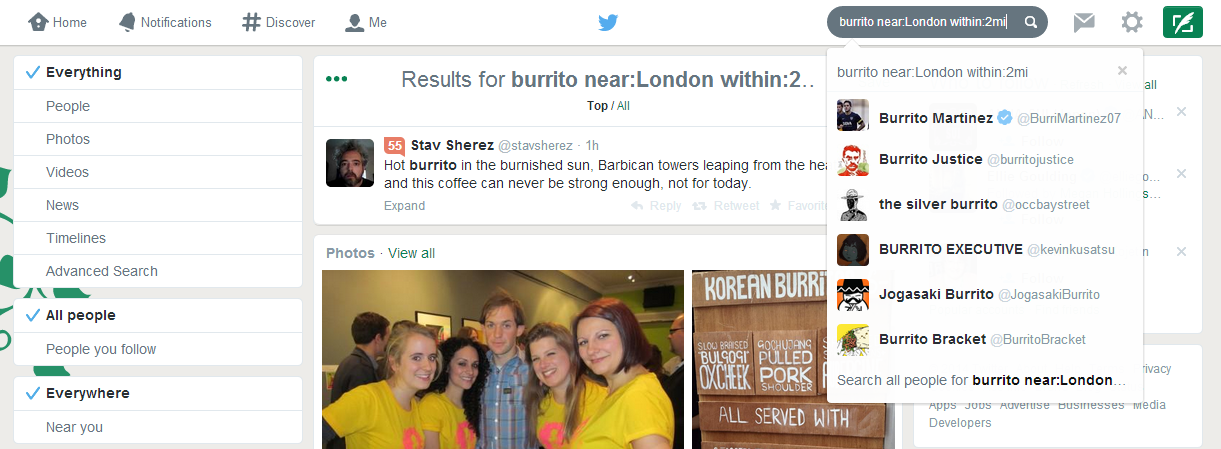This screenshot has width=1221, height=449.
Task: View all photos link
Action: point(411,253)
